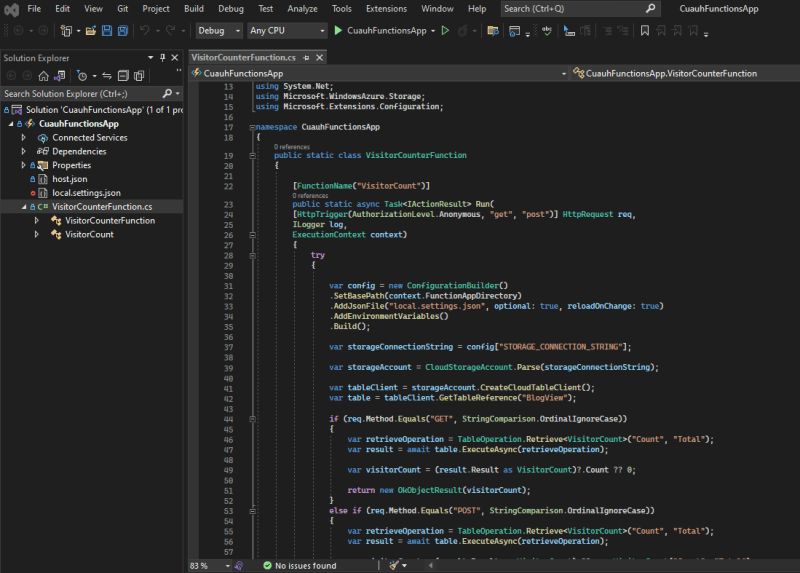Collapse the CuauhFunctionsApp project node

pos(11,124)
